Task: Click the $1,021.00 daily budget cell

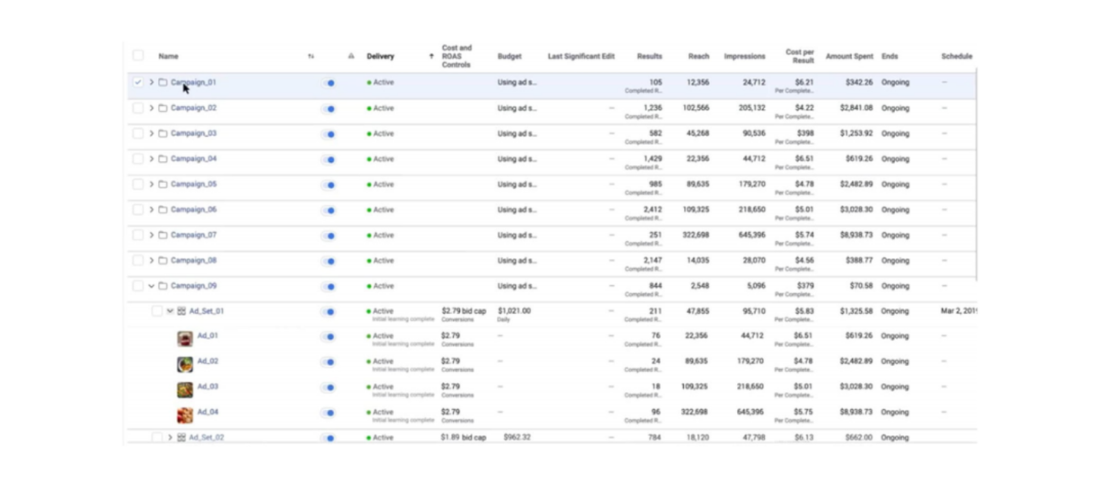Action: (514, 311)
